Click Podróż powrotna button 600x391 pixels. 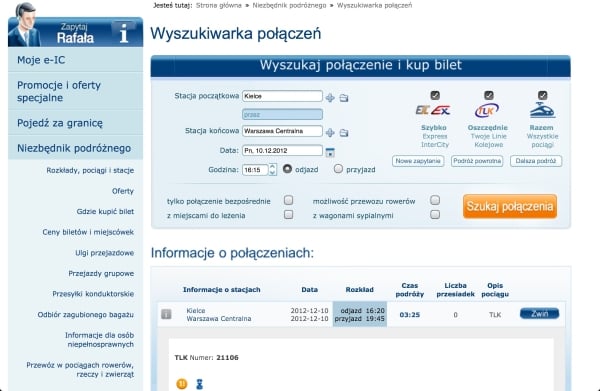(477, 161)
